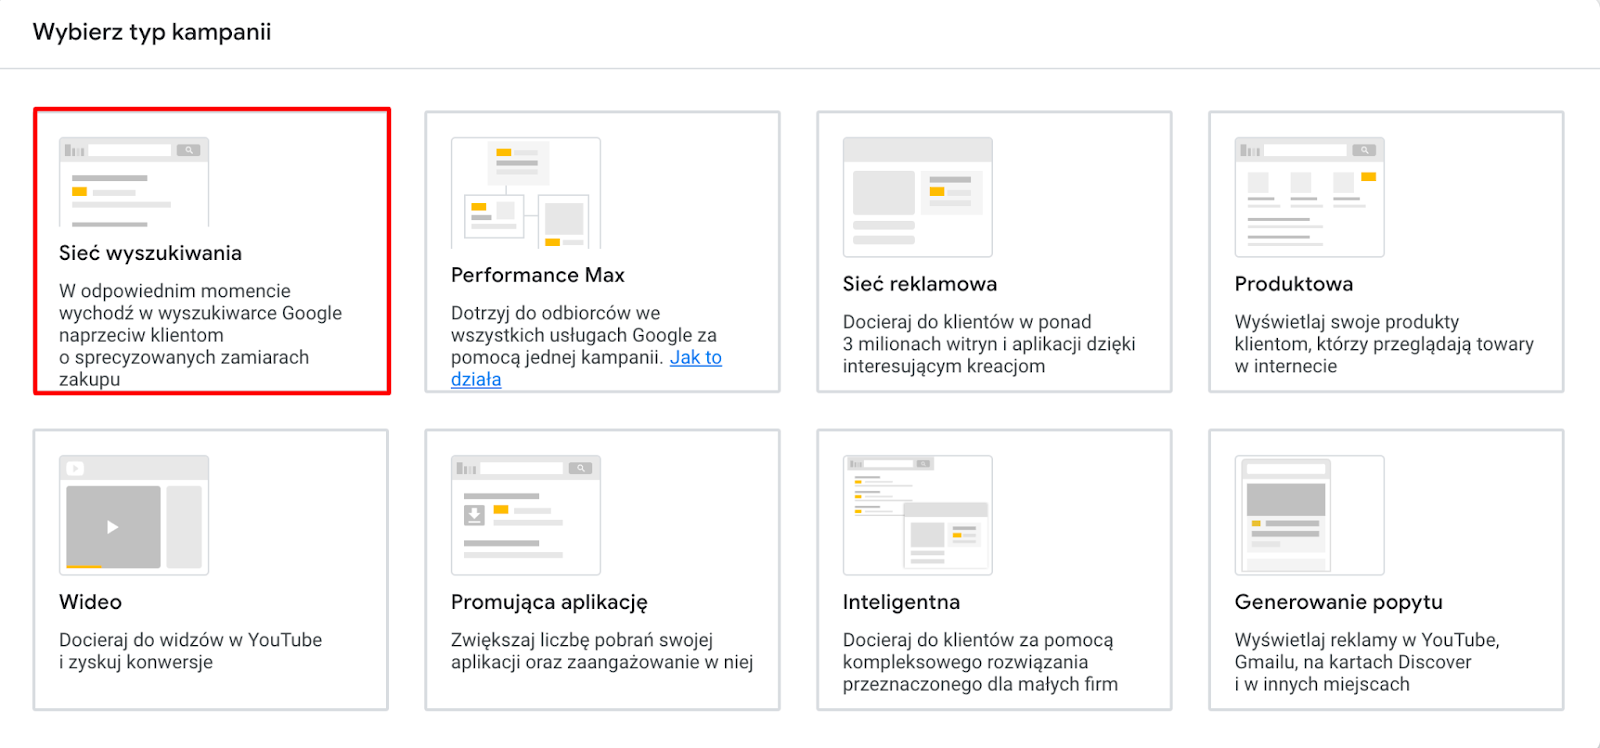Click the Wideo description about YouTube widzów
This screenshot has width=1600, height=748.
[x=191, y=651]
